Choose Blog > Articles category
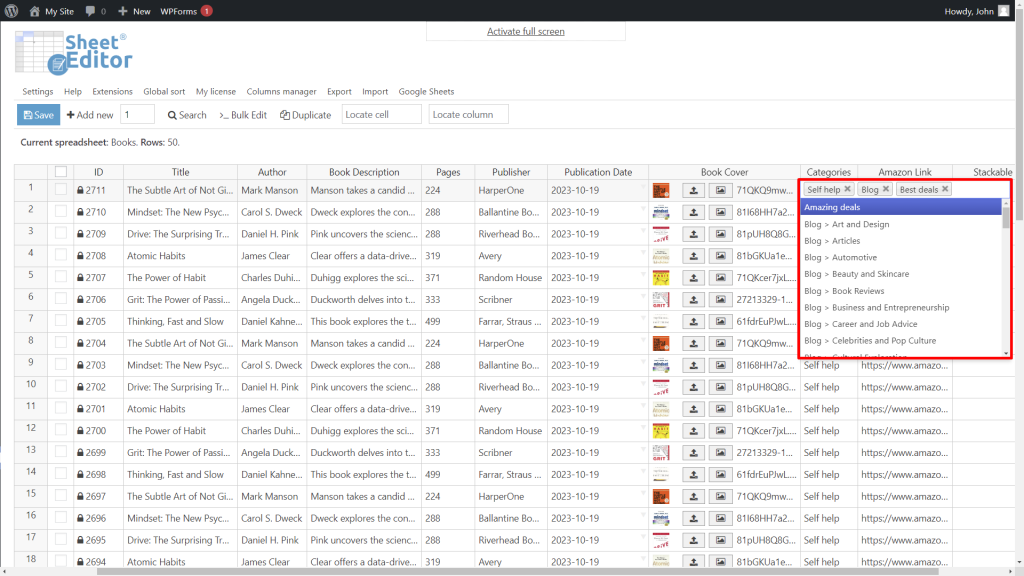The width and height of the screenshot is (1024, 576). tap(901, 241)
